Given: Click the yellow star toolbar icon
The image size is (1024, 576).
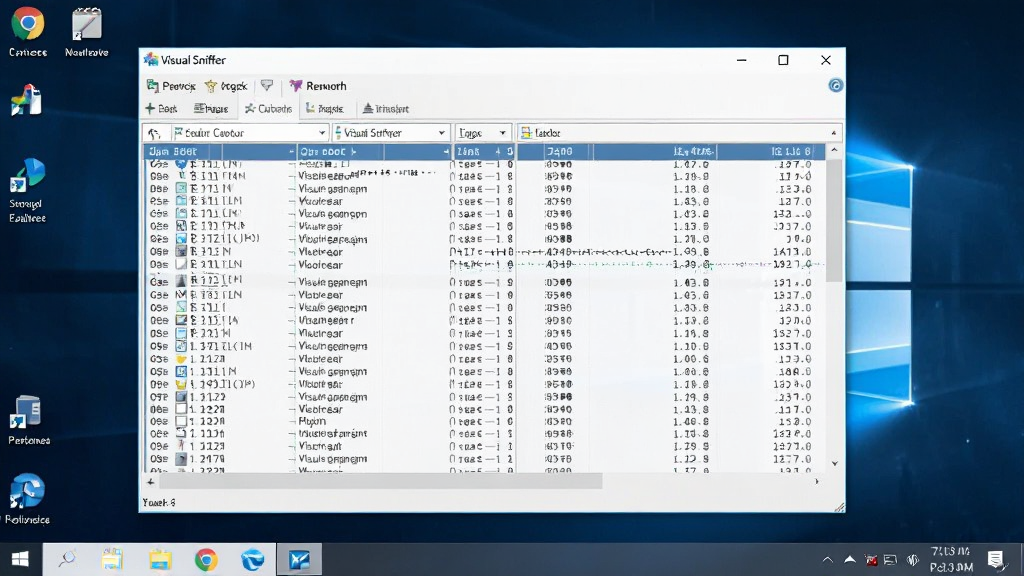Looking at the screenshot, I should click(x=211, y=86).
